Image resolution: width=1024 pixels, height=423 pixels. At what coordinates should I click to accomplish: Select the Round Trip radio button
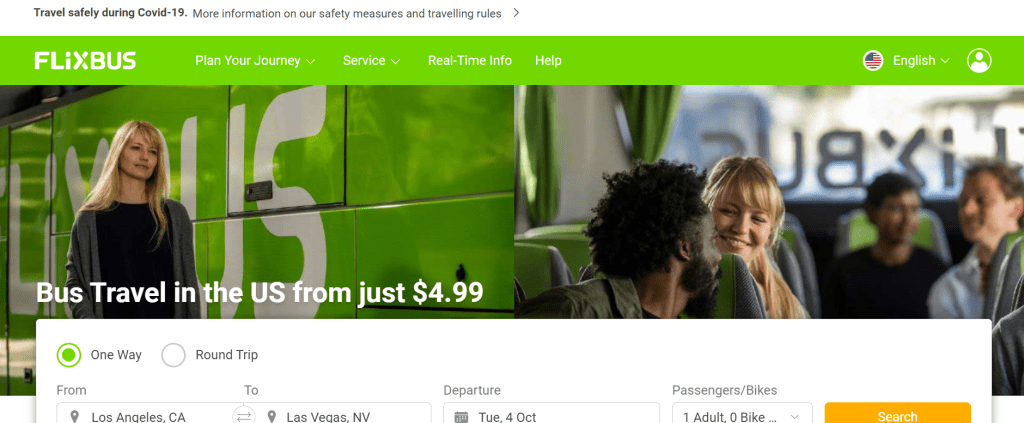pyautogui.click(x=174, y=355)
